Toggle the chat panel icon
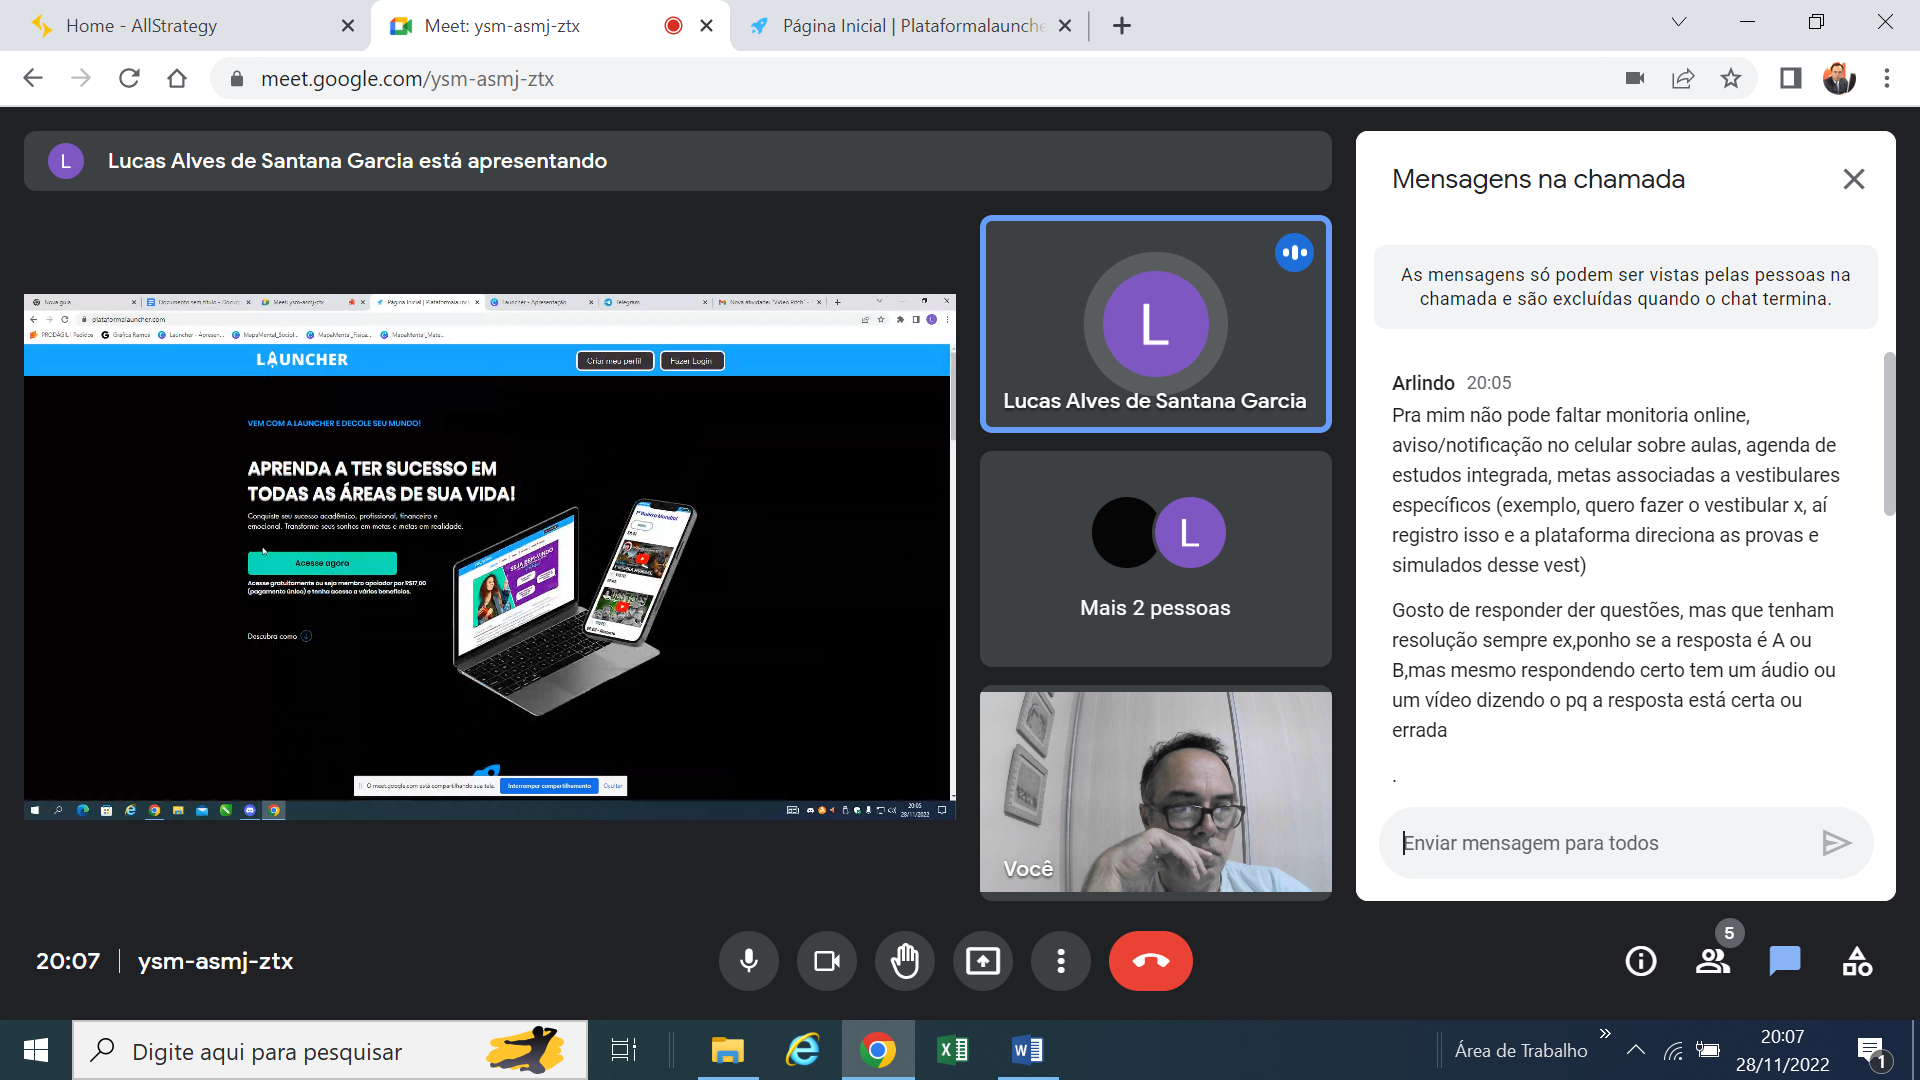Viewport: 1920px width, 1080px height. 1784,961
